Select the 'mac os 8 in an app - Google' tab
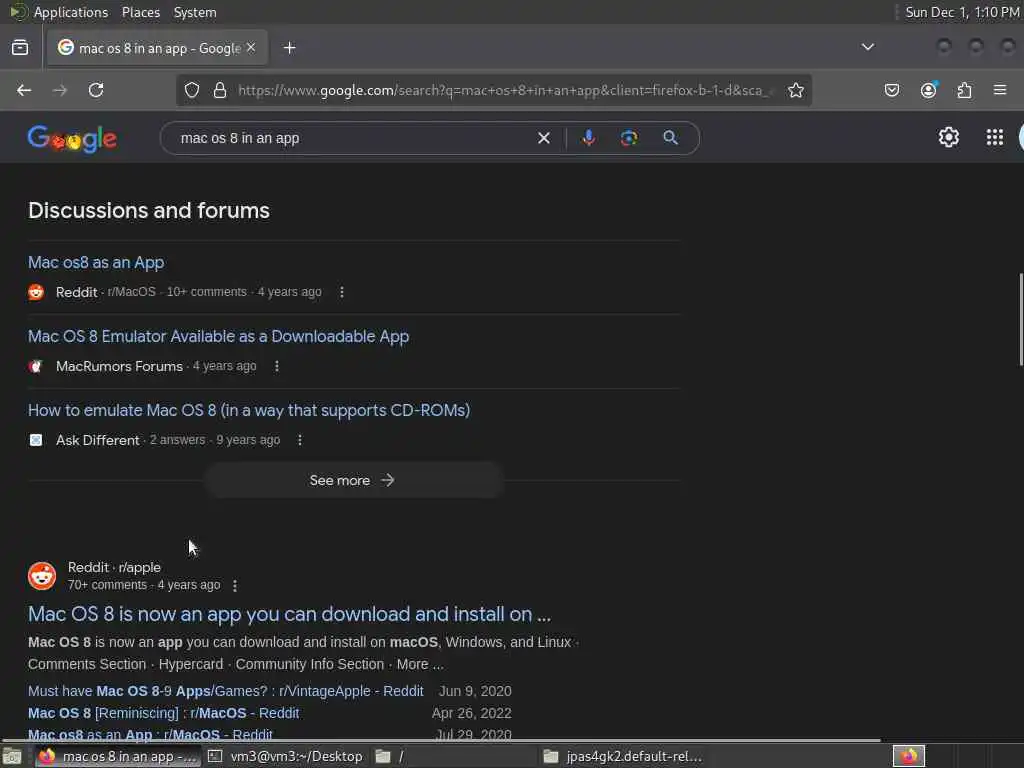 click(157, 48)
